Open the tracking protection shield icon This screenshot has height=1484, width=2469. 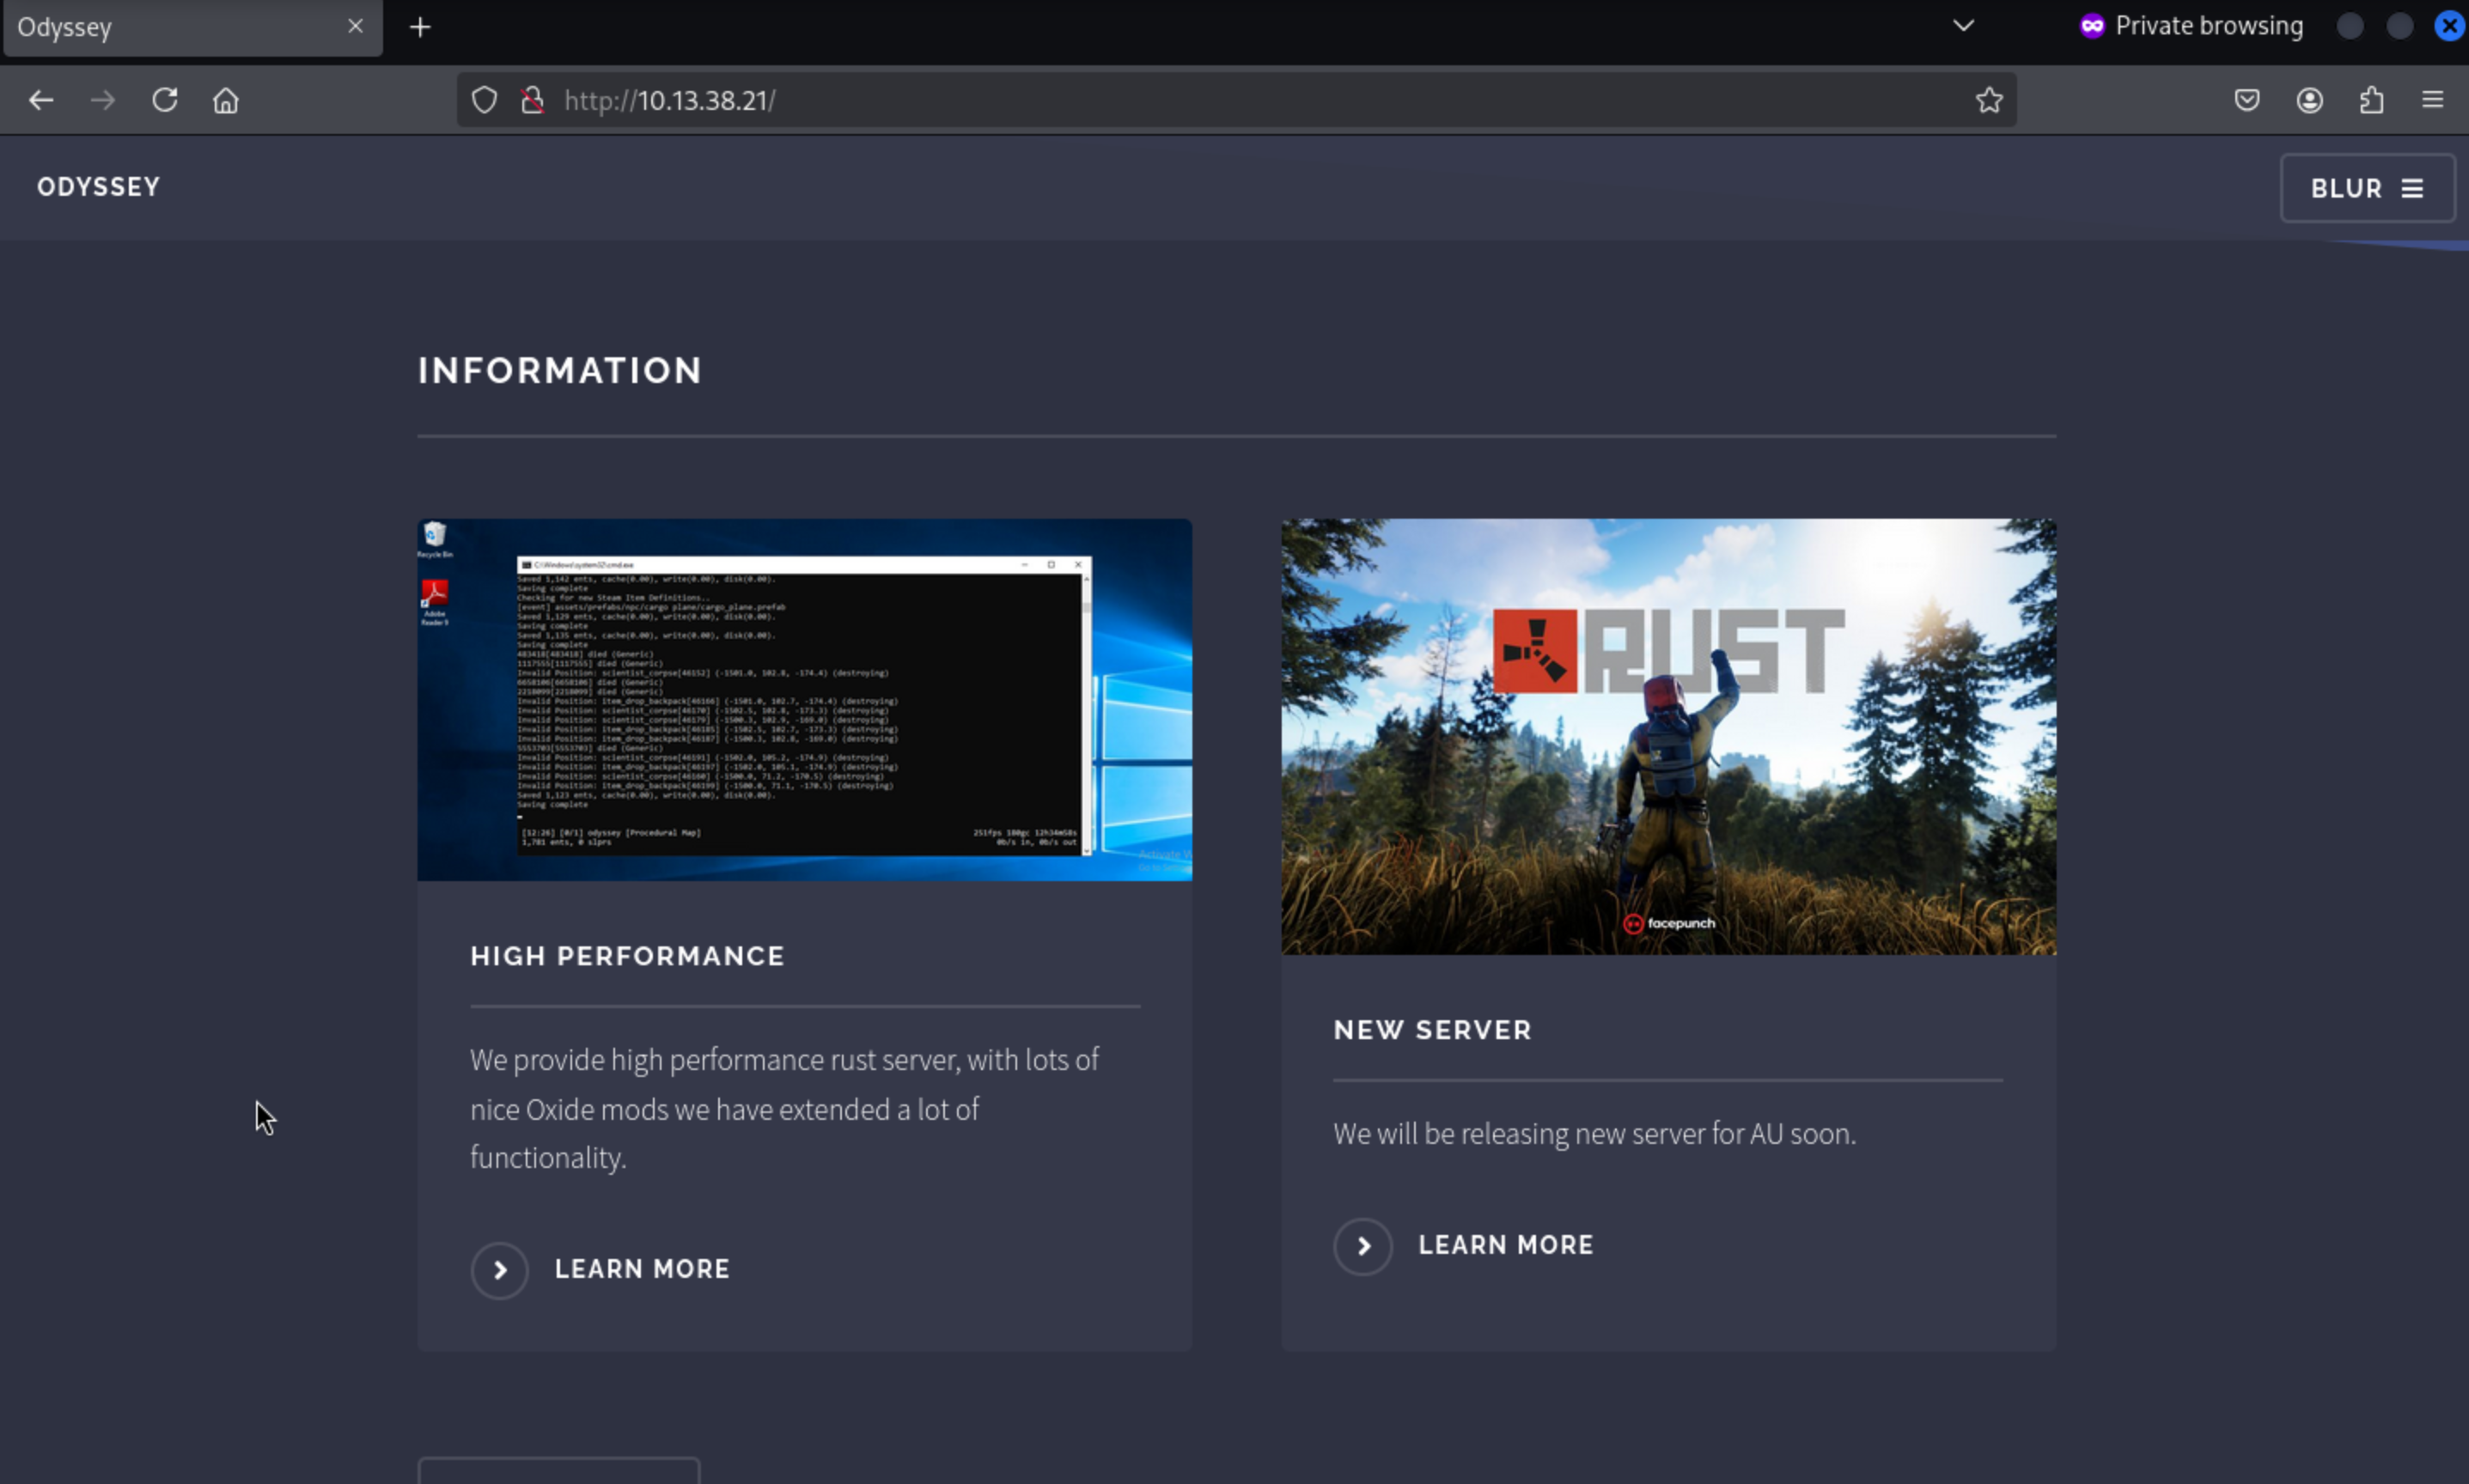coord(484,100)
